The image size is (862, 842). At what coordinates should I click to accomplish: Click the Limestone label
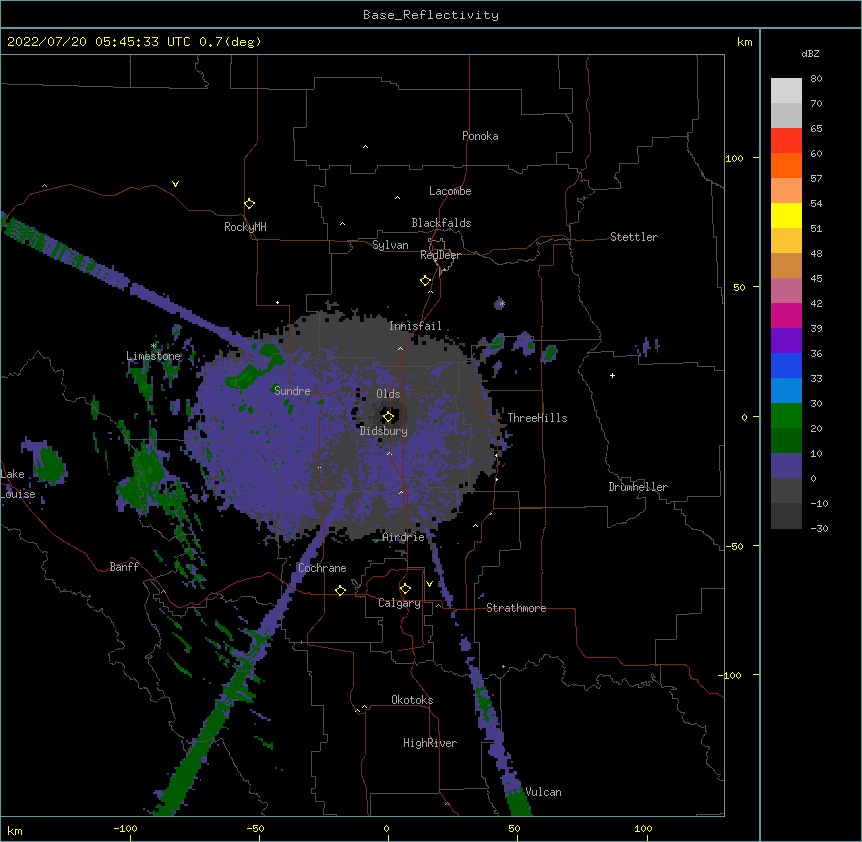(x=153, y=356)
